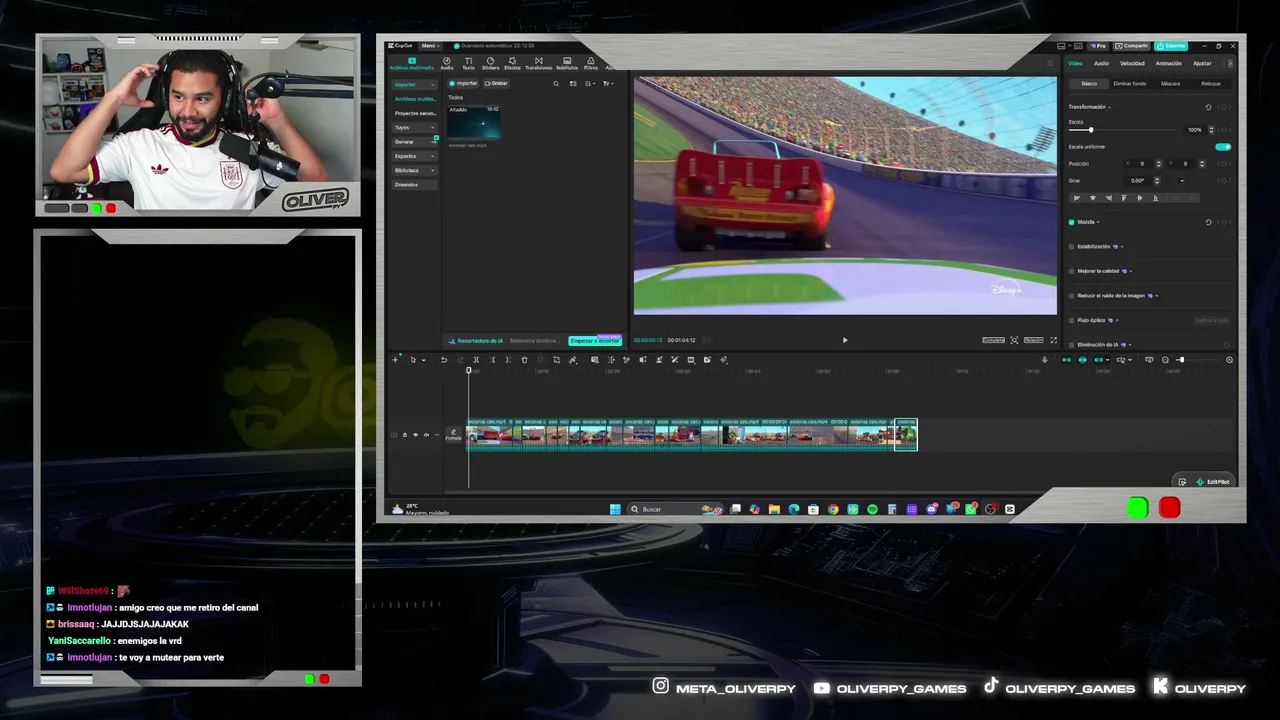Image resolution: width=1280 pixels, height=720 pixels.
Task: Open the Stickers panel
Action: pyautogui.click(x=490, y=64)
